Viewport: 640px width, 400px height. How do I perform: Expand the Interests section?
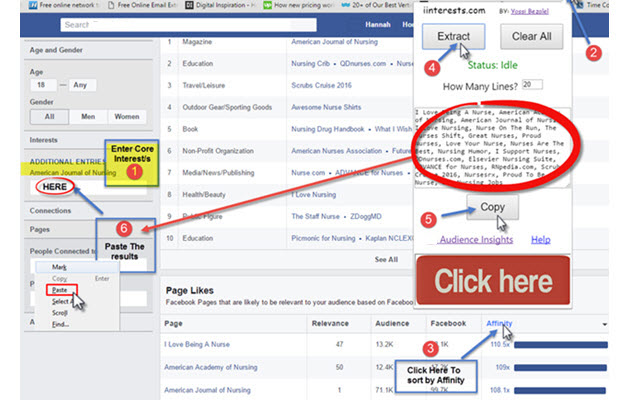43,140
